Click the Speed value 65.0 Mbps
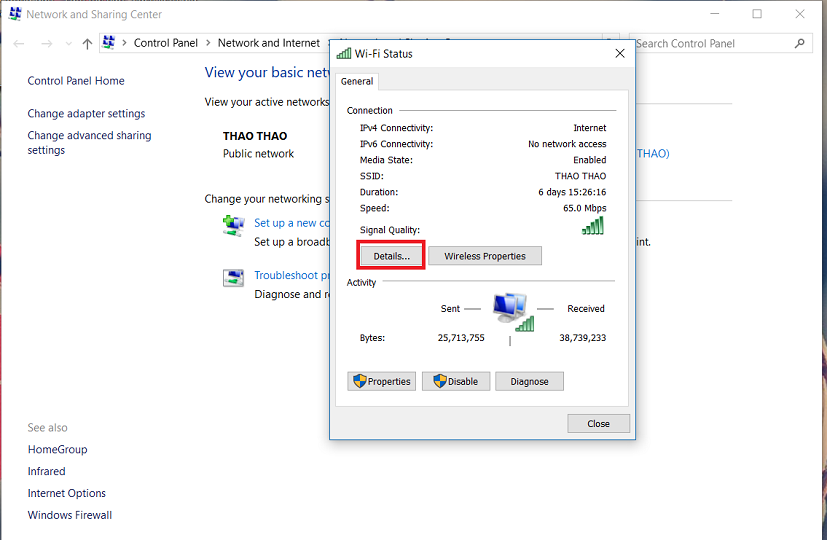The height and width of the screenshot is (540, 827). pyautogui.click(x=584, y=208)
